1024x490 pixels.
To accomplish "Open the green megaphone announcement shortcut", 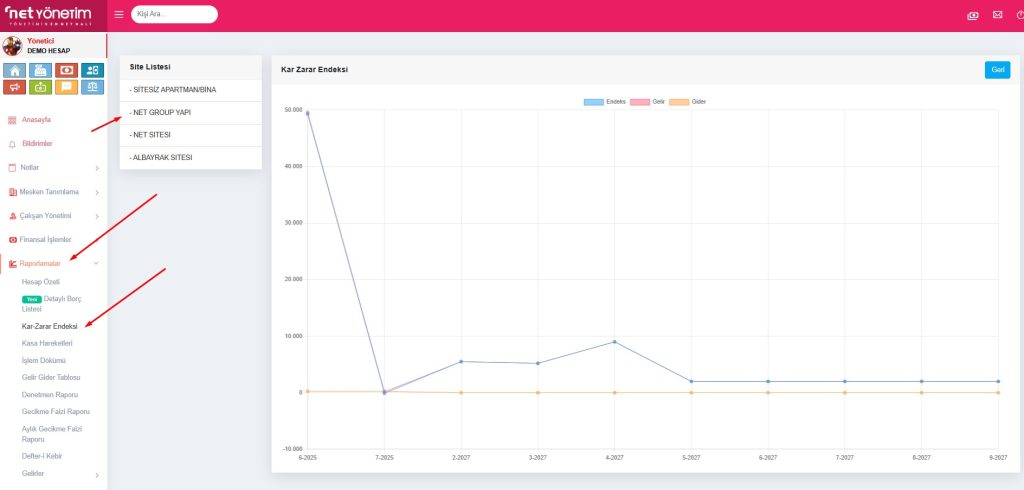I will 41,87.
